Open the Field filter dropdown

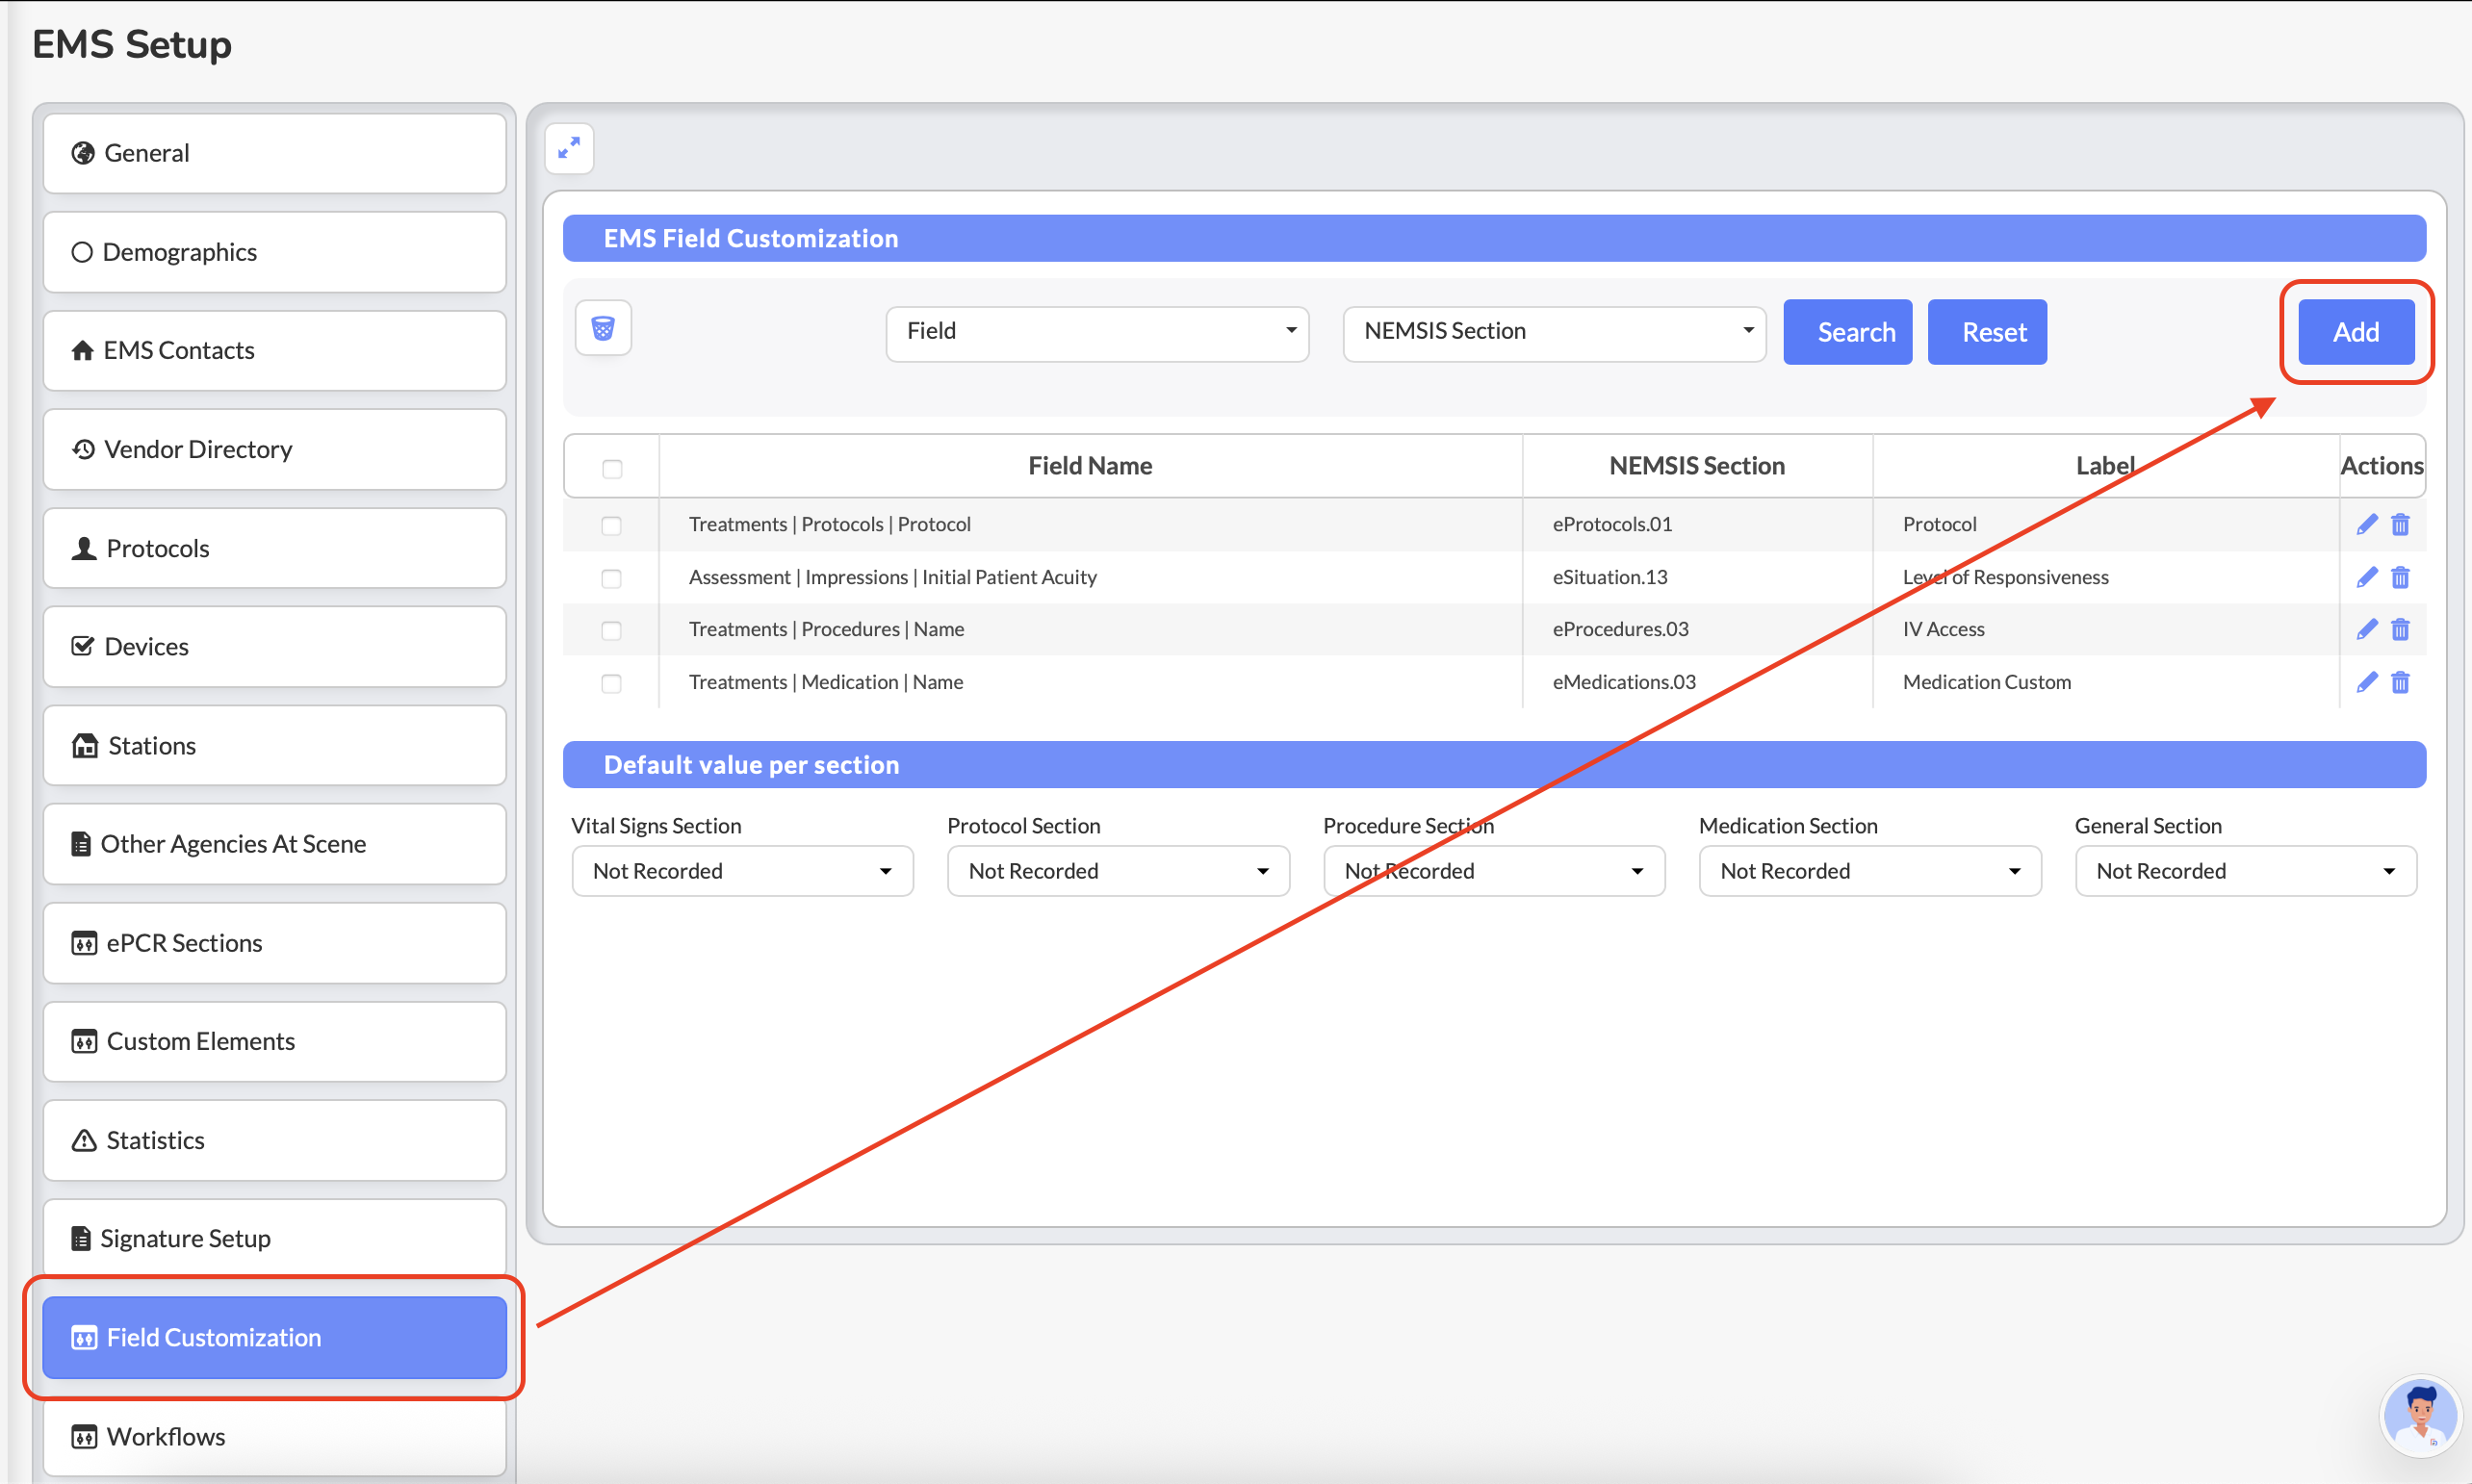point(1097,332)
